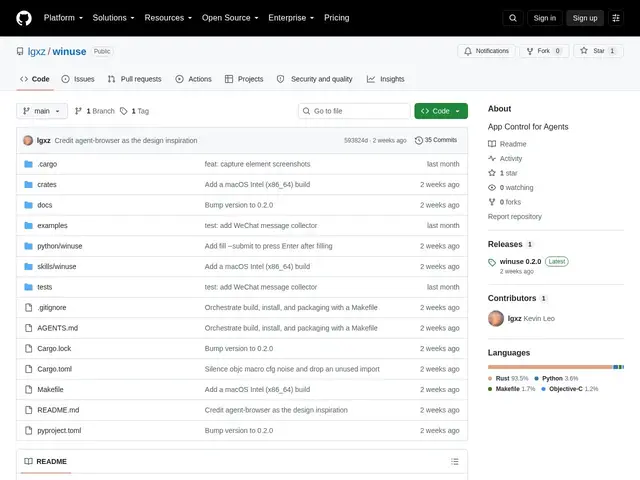Open the README outline list icon
640x480 pixels.
(455, 462)
